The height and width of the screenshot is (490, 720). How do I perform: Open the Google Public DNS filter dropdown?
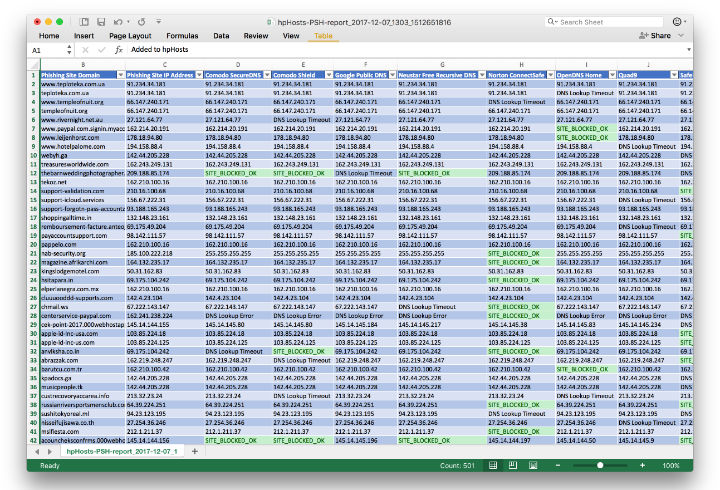click(x=392, y=75)
